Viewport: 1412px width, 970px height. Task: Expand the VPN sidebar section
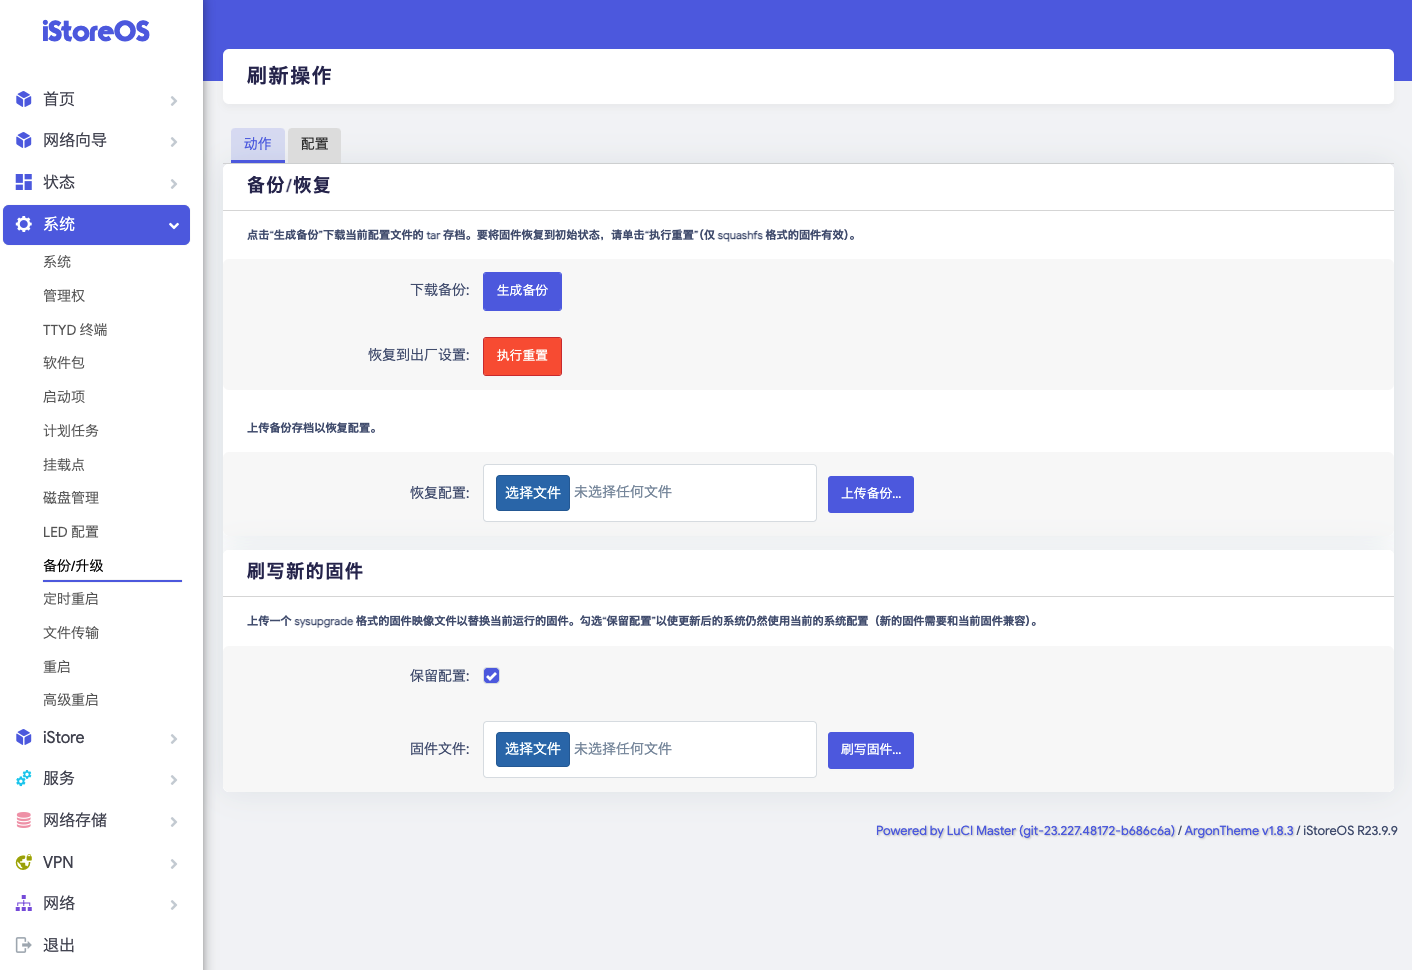[172, 862]
